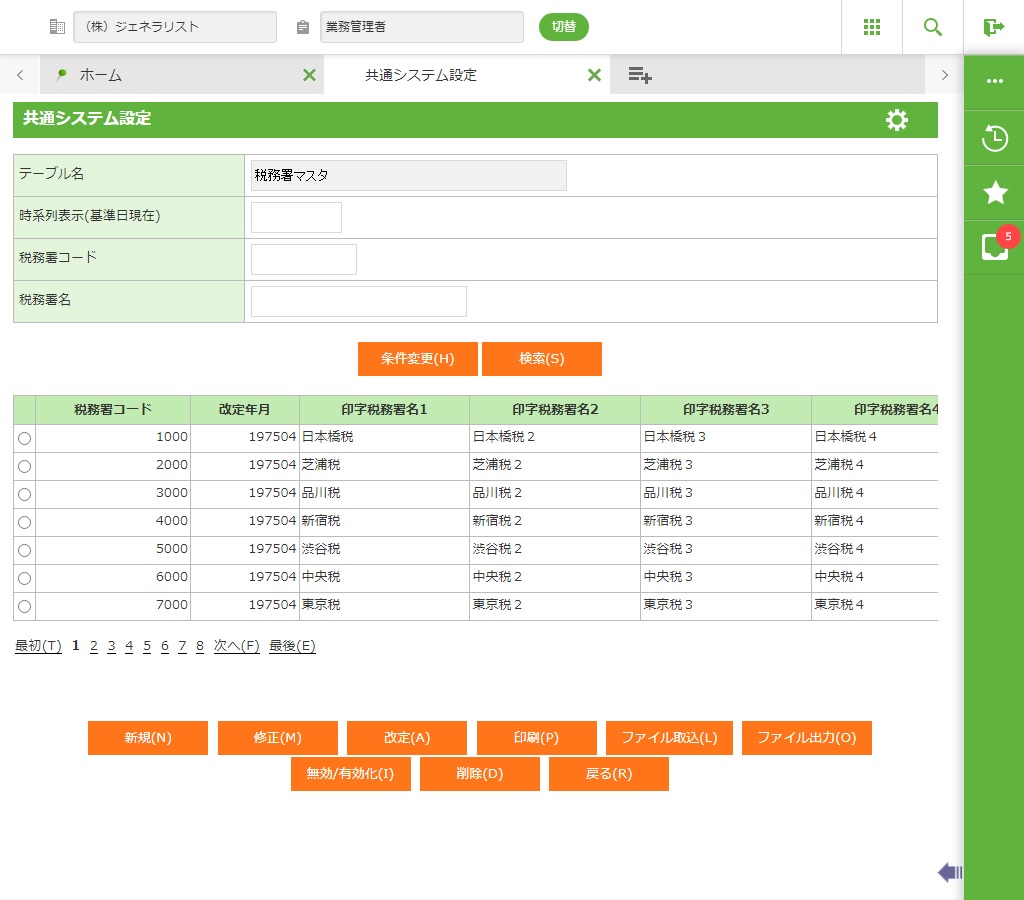Go to the 次へ(F) next page link
1024x900 pixels.
[236, 646]
